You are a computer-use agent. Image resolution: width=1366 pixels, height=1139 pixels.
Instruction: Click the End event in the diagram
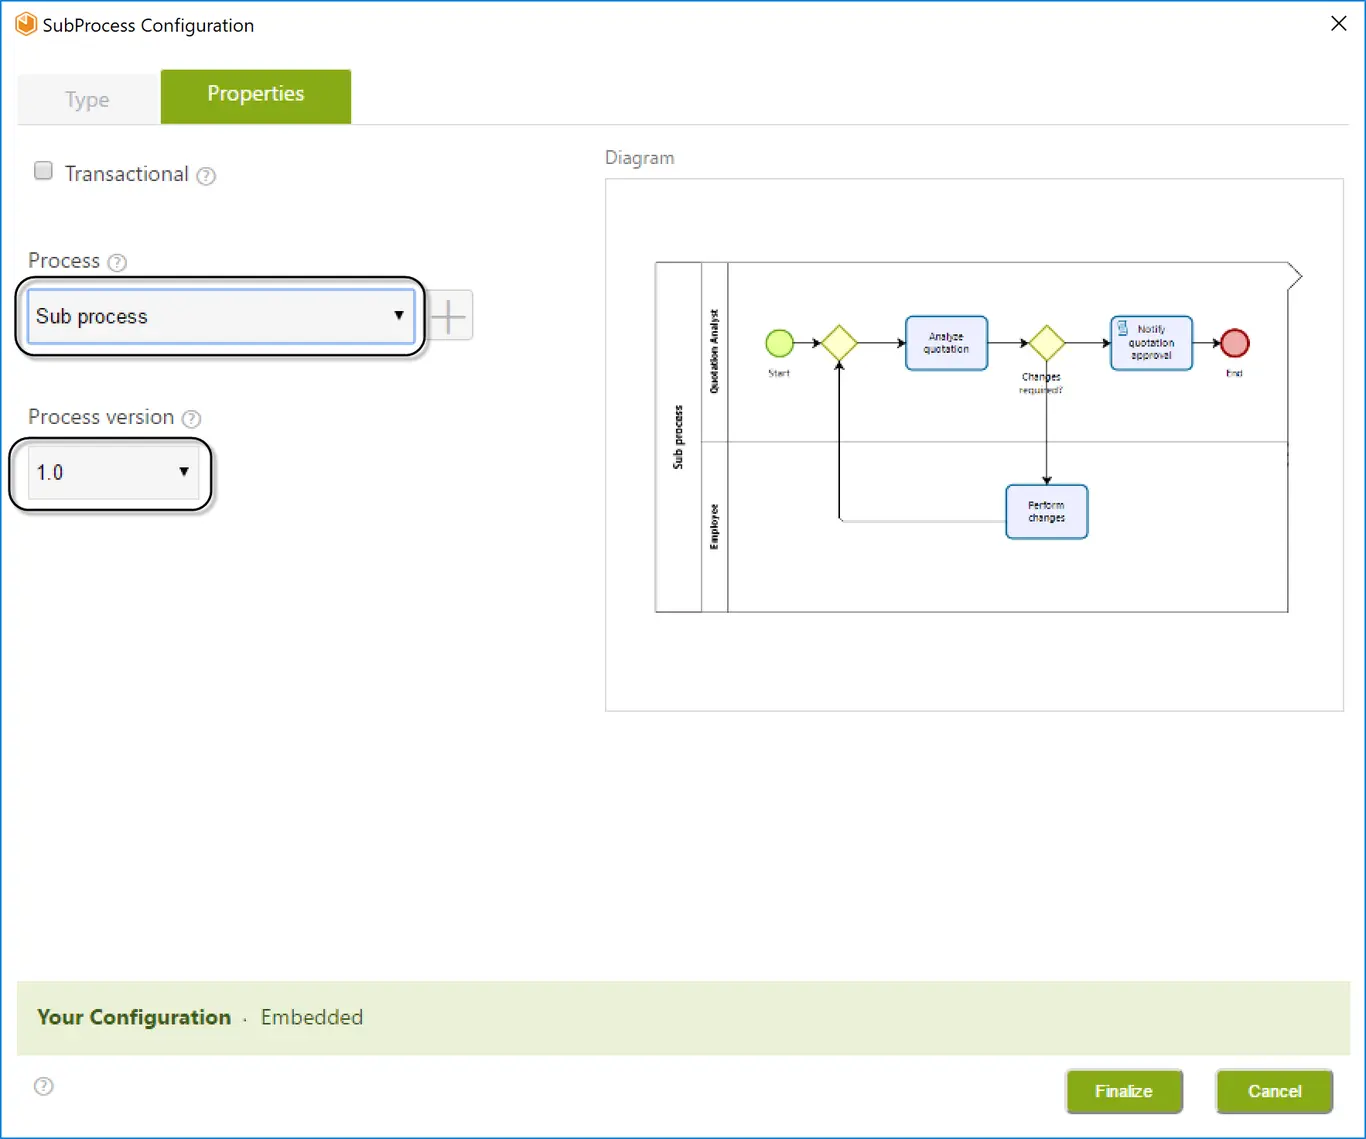pos(1235,343)
